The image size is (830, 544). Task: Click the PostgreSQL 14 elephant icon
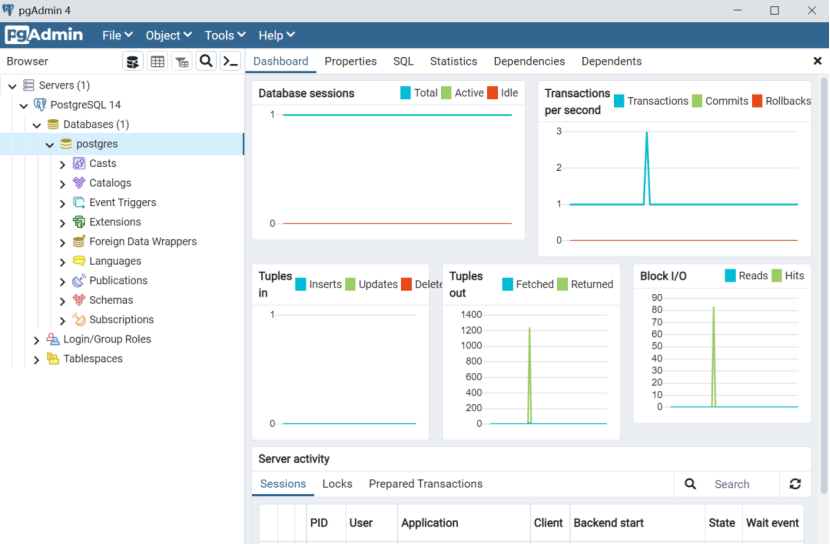pos(40,104)
